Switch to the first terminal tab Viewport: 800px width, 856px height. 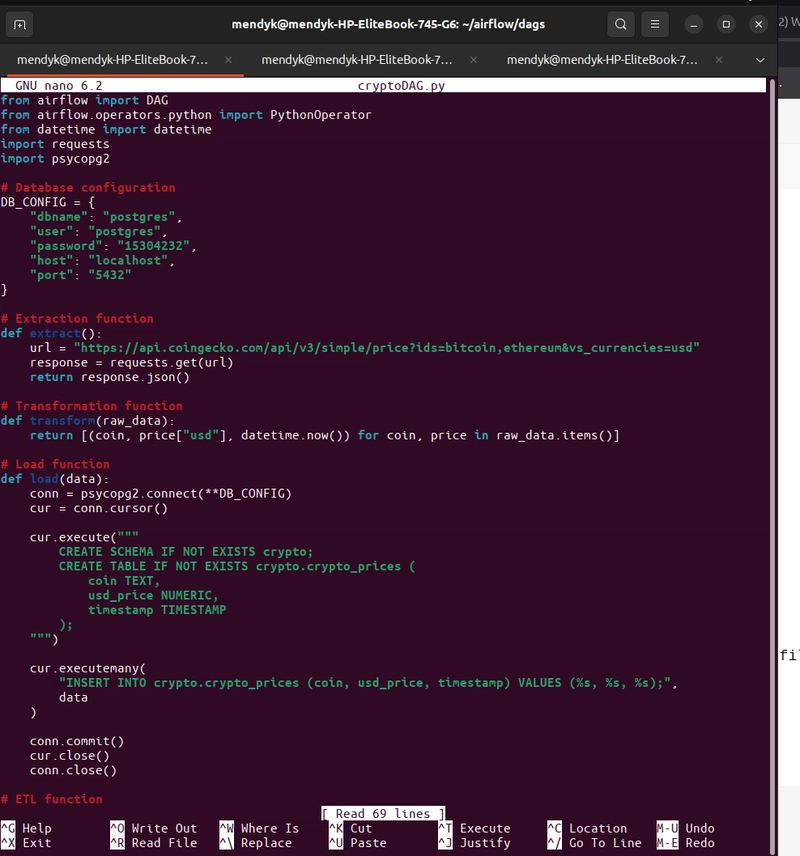tap(112, 60)
